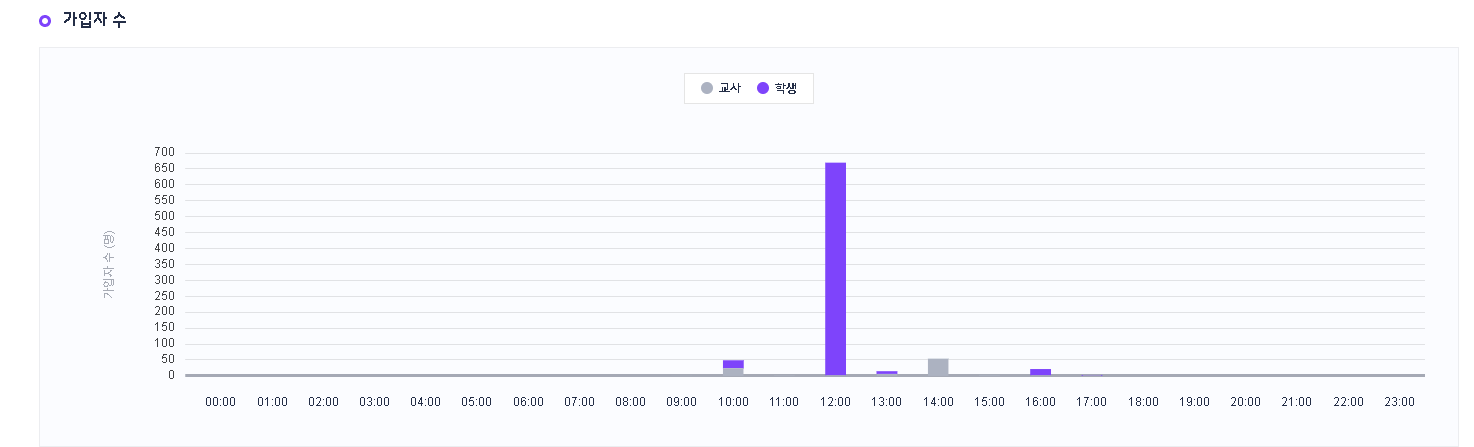This screenshot has width=1474, height=447.
Task: Click the 09:00 x-axis label
Action: point(681,402)
